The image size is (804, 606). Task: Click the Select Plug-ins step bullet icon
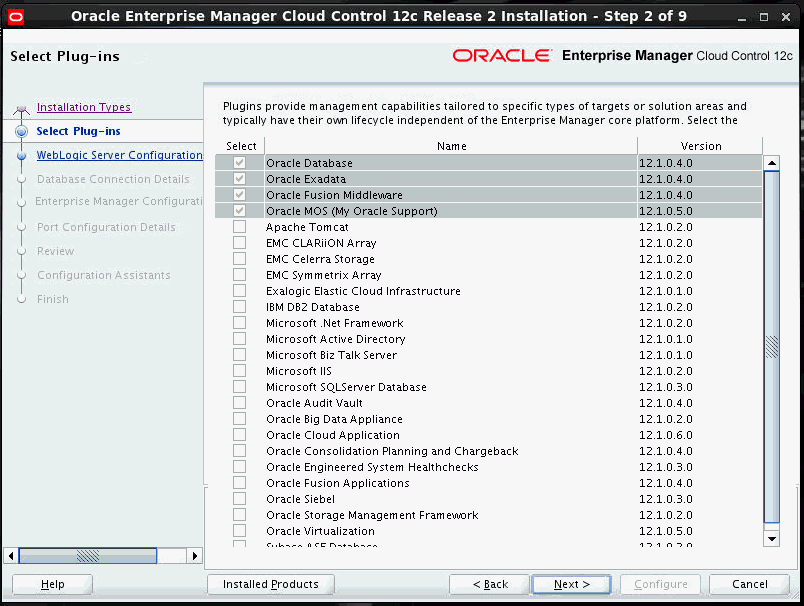(x=22, y=131)
